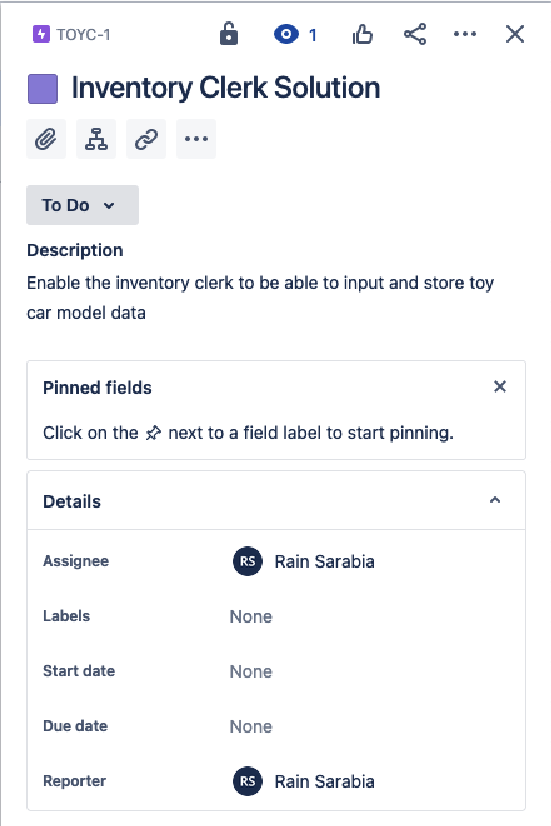Add a child issue with hierarchy icon
551x826 pixels.
coord(96,139)
